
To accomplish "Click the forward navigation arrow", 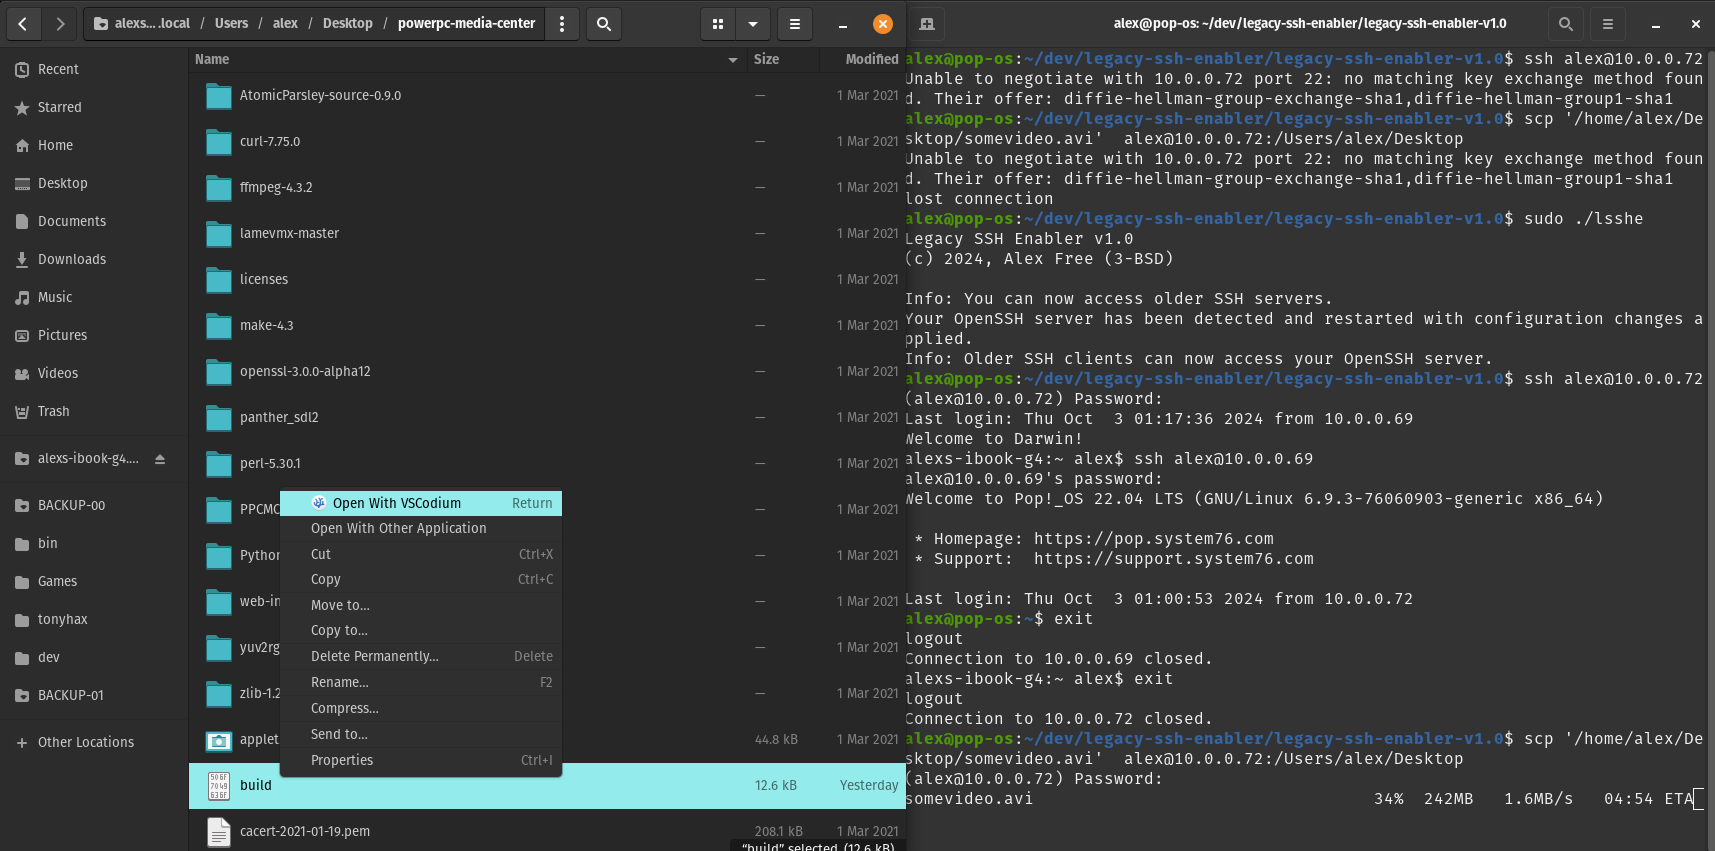I will point(60,23).
